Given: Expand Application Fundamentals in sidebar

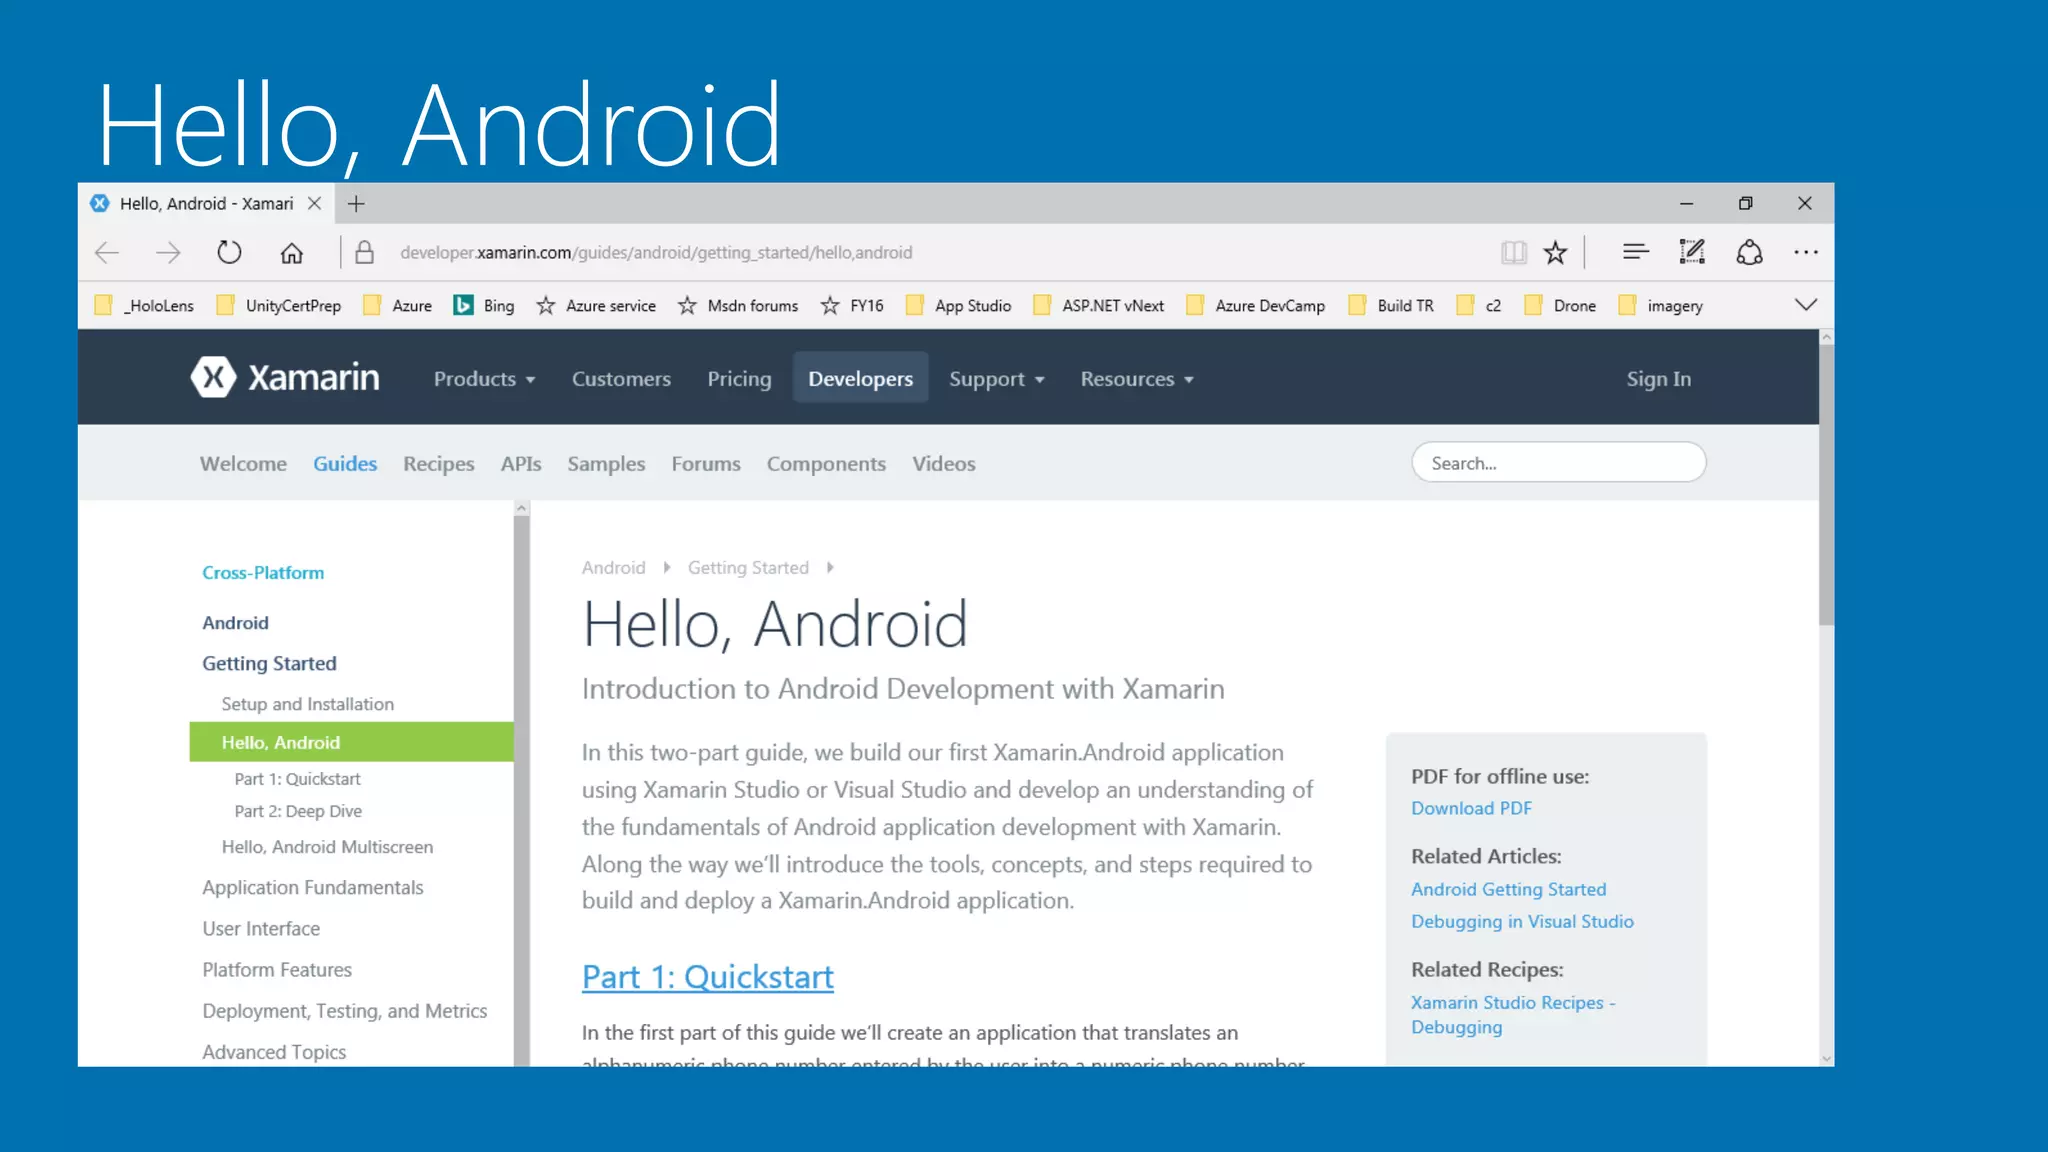Looking at the screenshot, I should point(312,888).
